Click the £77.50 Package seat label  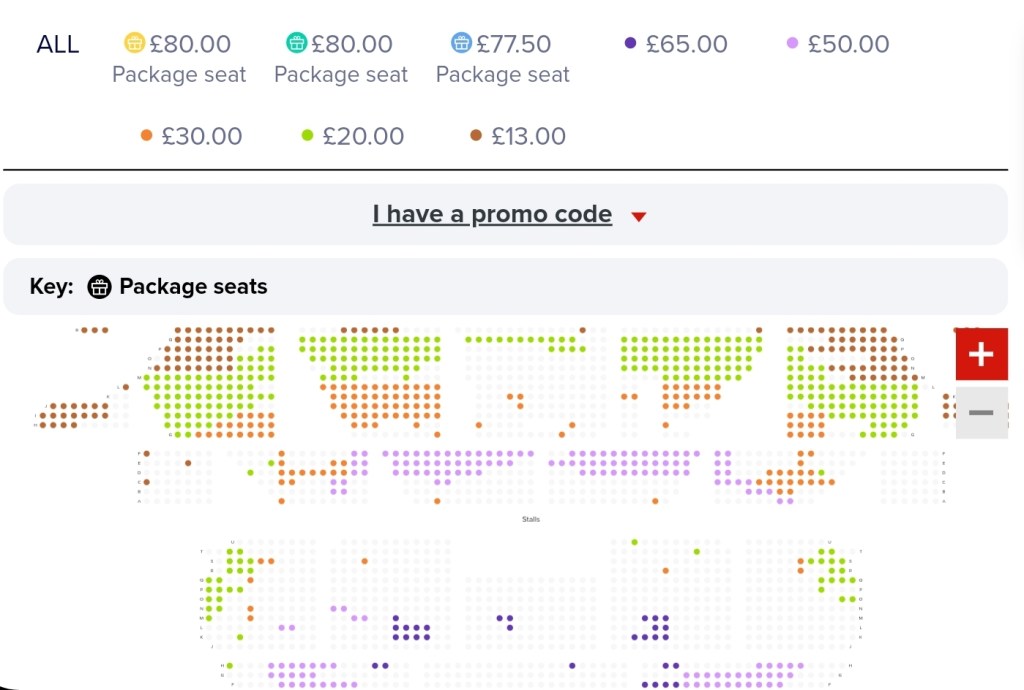[x=503, y=75]
